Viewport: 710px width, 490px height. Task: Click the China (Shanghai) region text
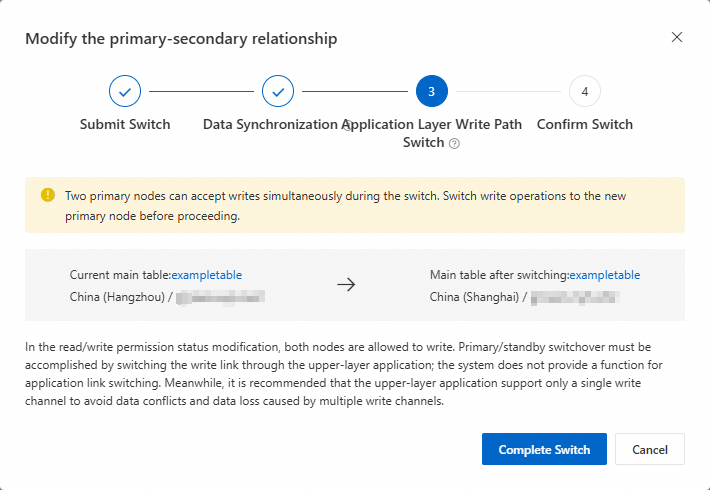[x=471, y=297]
